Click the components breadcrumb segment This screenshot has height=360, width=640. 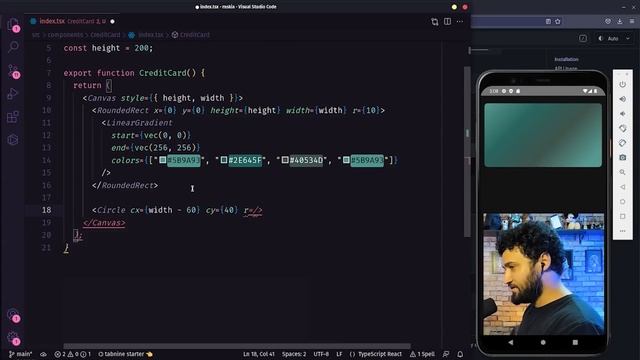[65, 35]
